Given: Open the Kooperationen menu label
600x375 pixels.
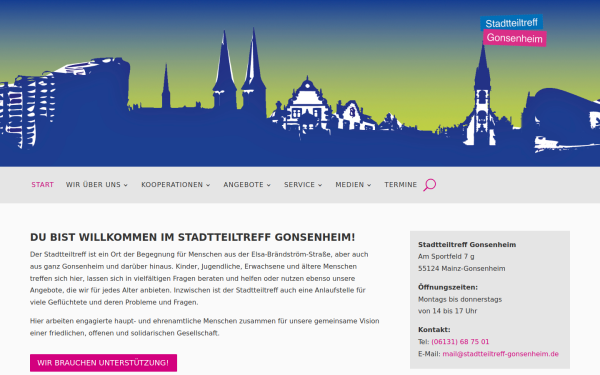Looking at the screenshot, I should click(172, 185).
